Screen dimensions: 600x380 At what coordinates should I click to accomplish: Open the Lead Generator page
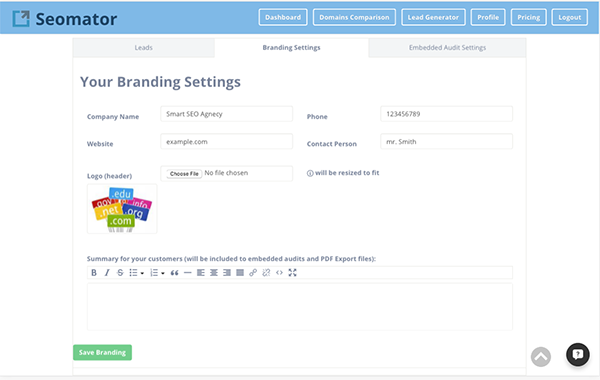click(433, 17)
